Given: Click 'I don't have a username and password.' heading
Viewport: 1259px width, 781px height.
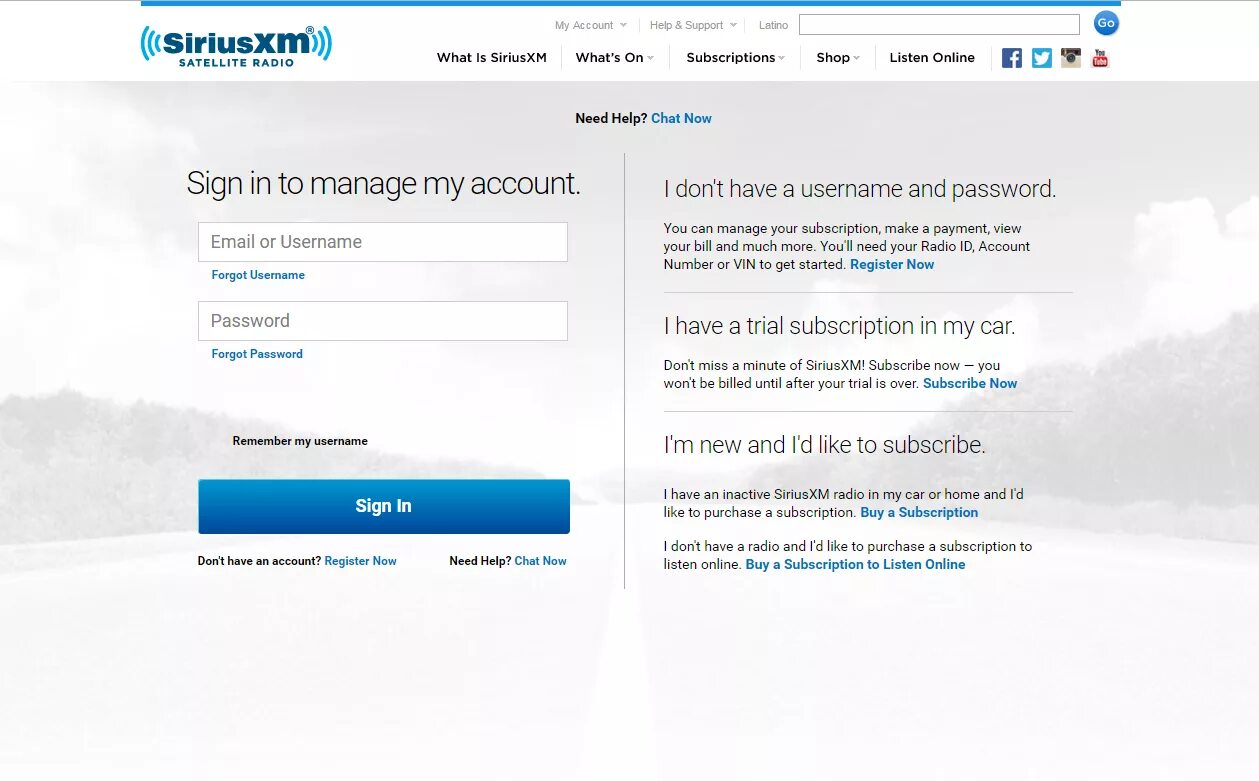Looking at the screenshot, I should 860,189.
